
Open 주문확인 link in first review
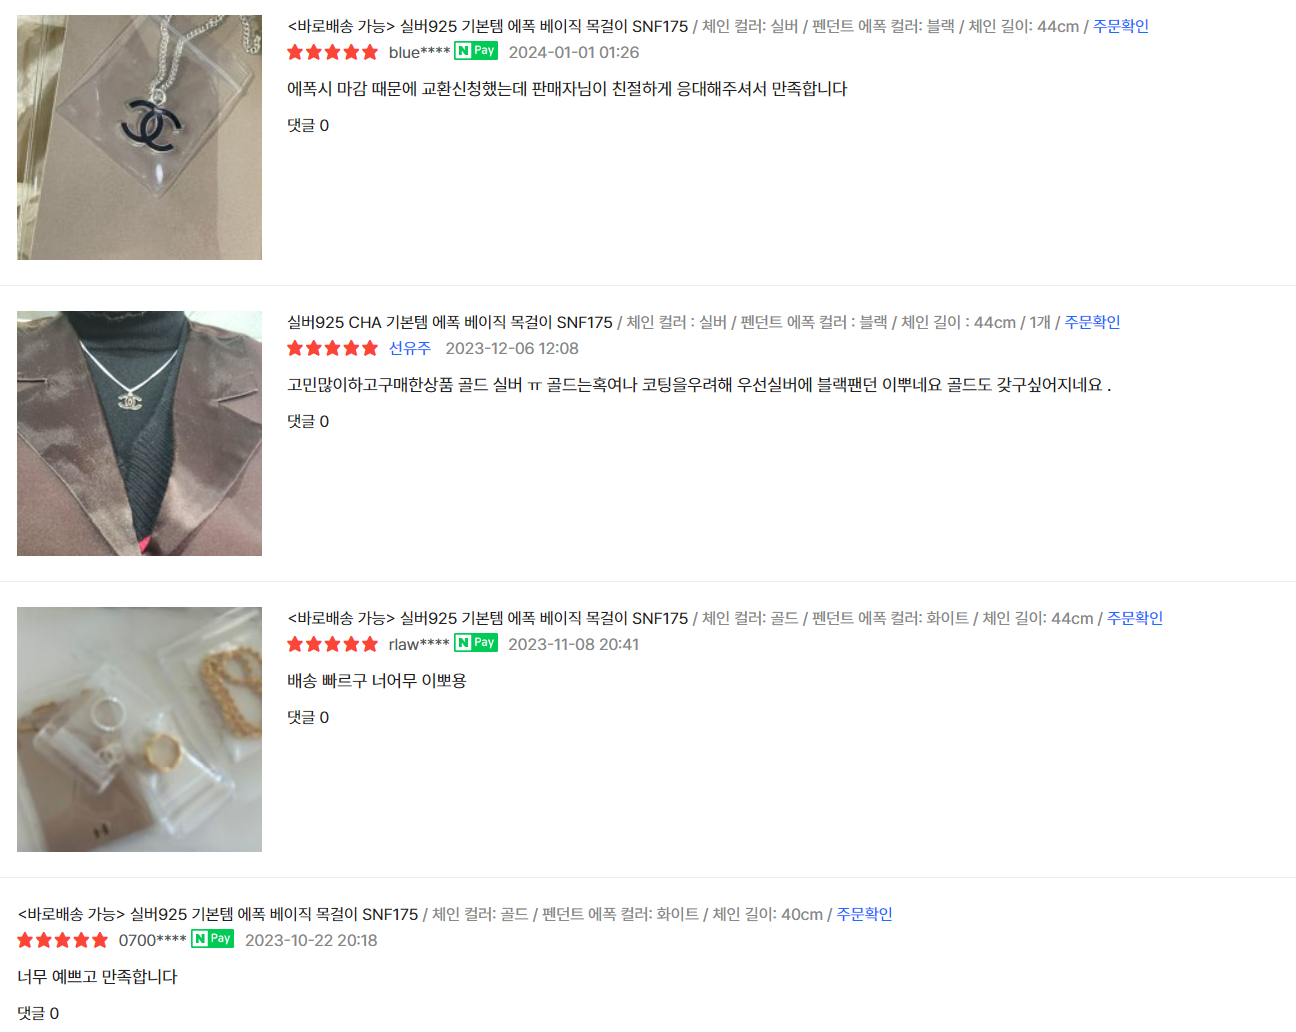pyautogui.click(x=1121, y=26)
